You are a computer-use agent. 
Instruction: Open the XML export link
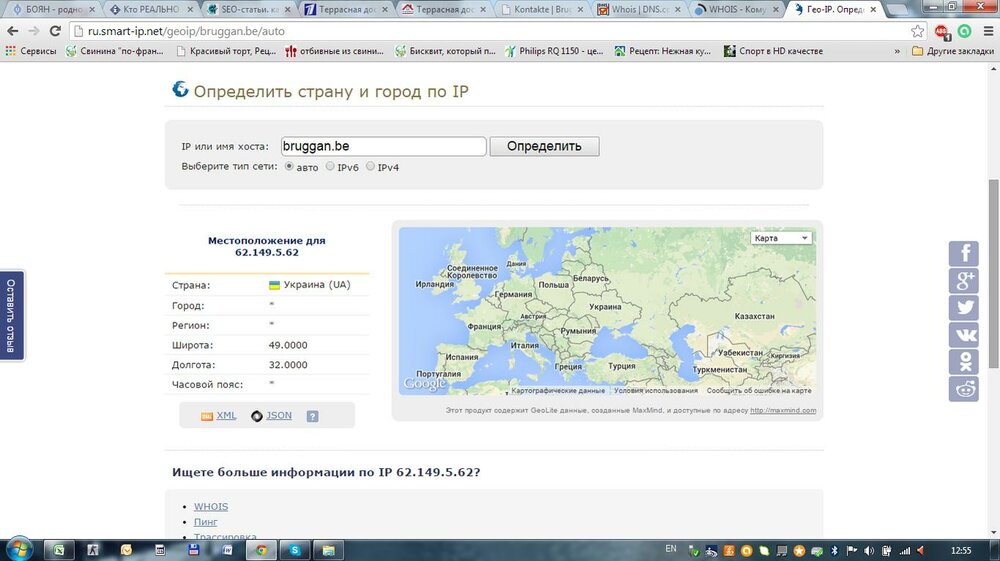pyautogui.click(x=226, y=416)
